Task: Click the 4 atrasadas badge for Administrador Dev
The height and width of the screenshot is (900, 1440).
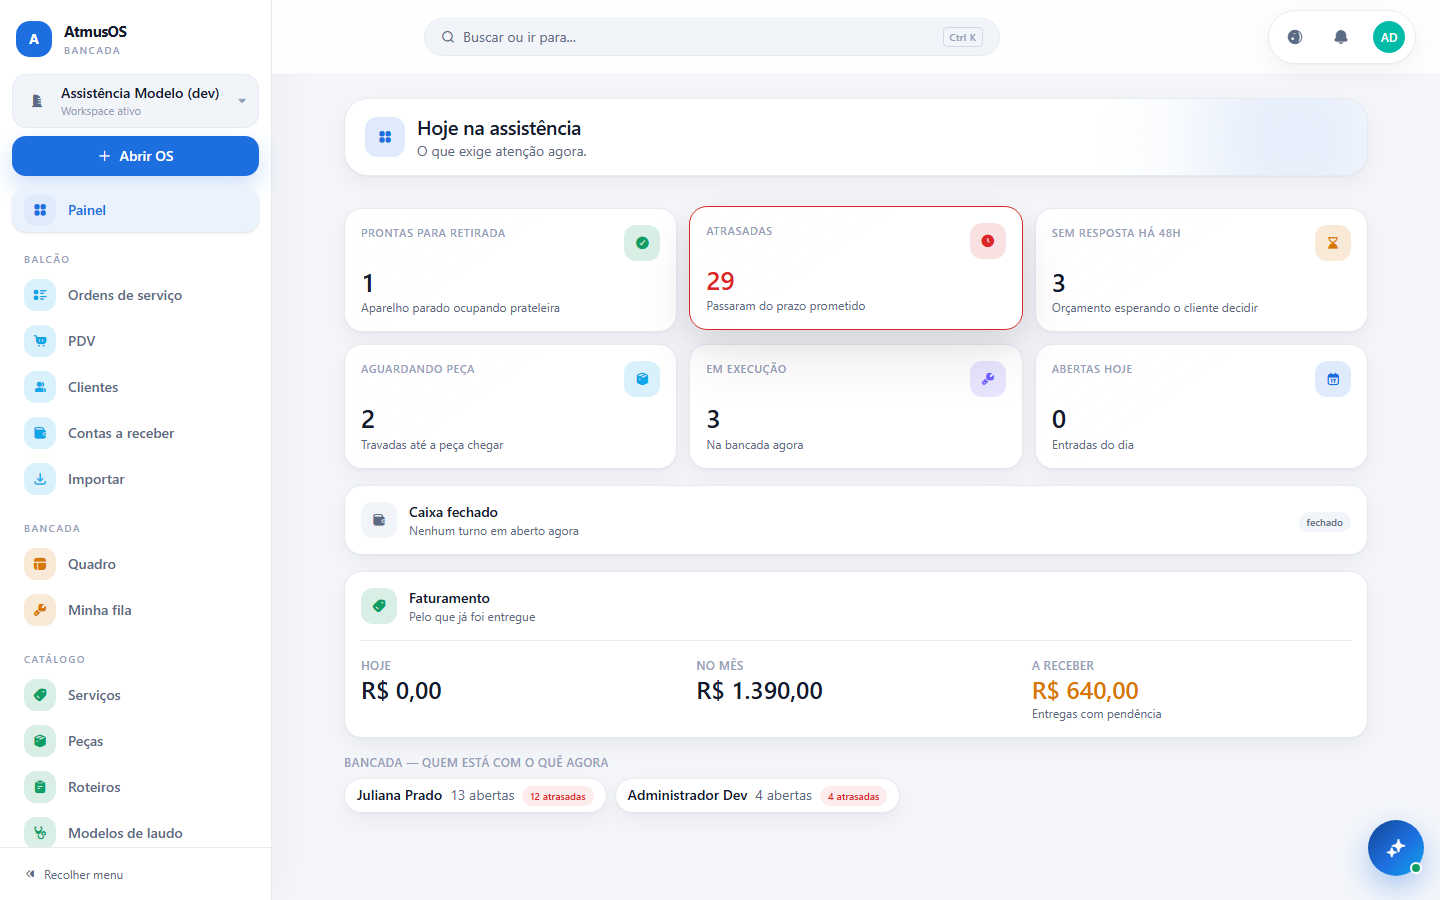Action: (853, 797)
